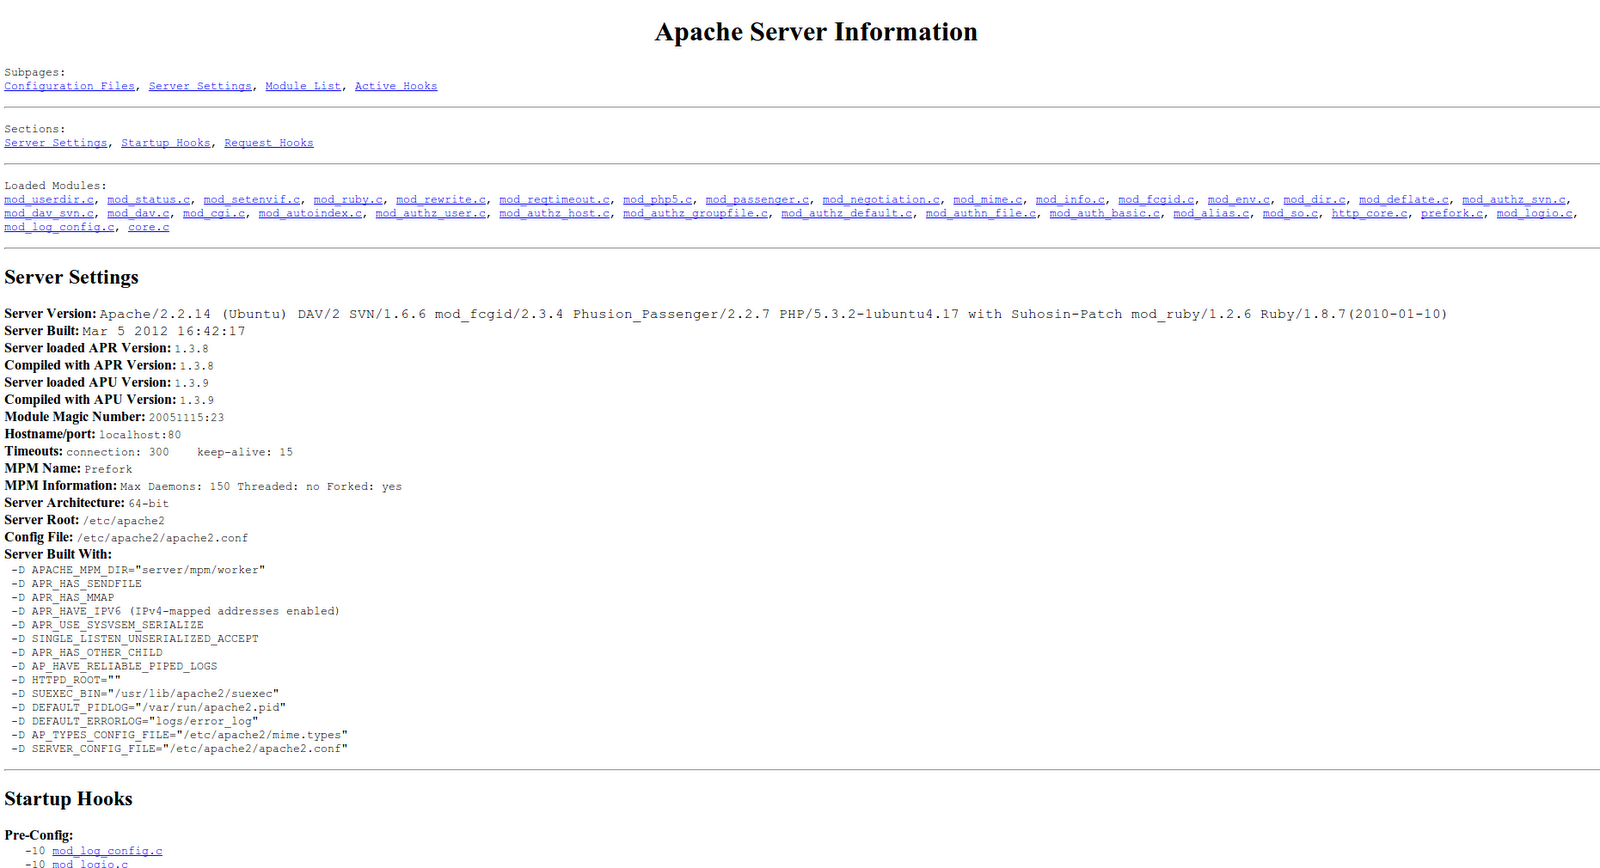Open the mod_reqtimeout.c module link

click(x=555, y=200)
